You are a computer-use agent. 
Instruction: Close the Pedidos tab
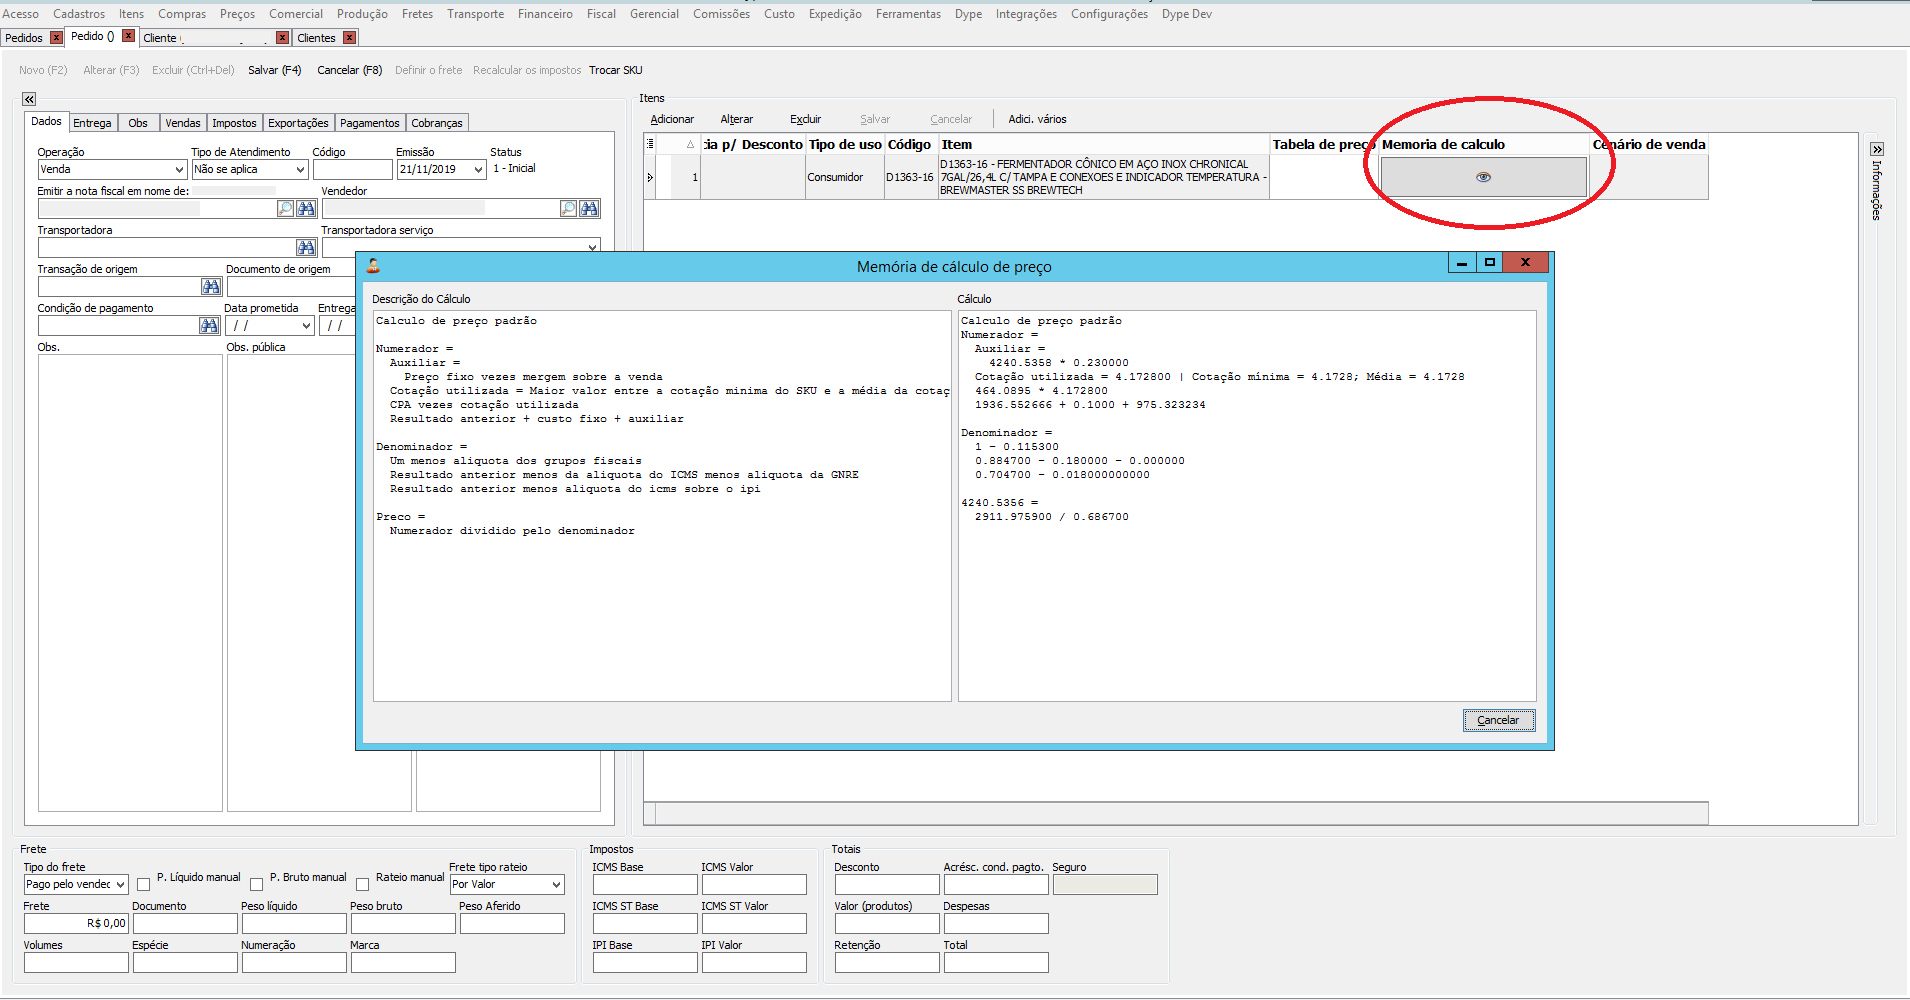[56, 38]
